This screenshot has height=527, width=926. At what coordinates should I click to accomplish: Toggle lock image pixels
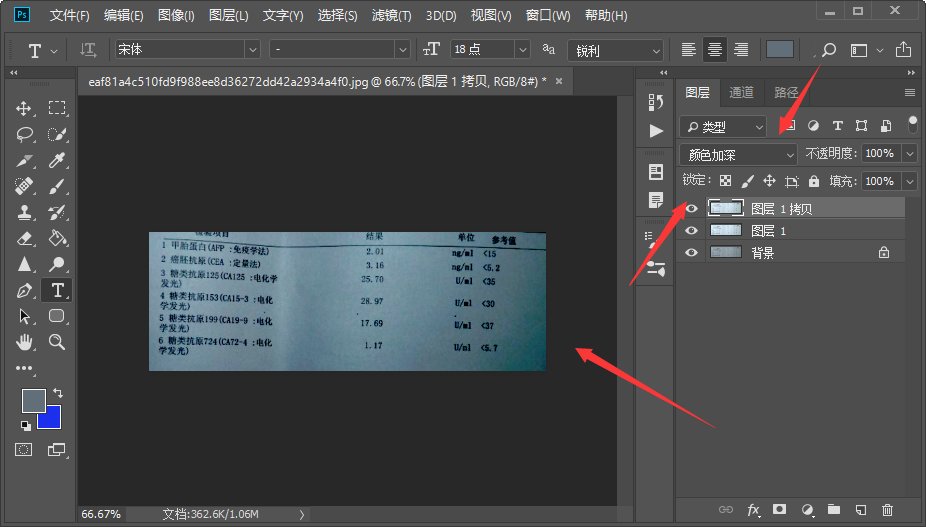747,181
